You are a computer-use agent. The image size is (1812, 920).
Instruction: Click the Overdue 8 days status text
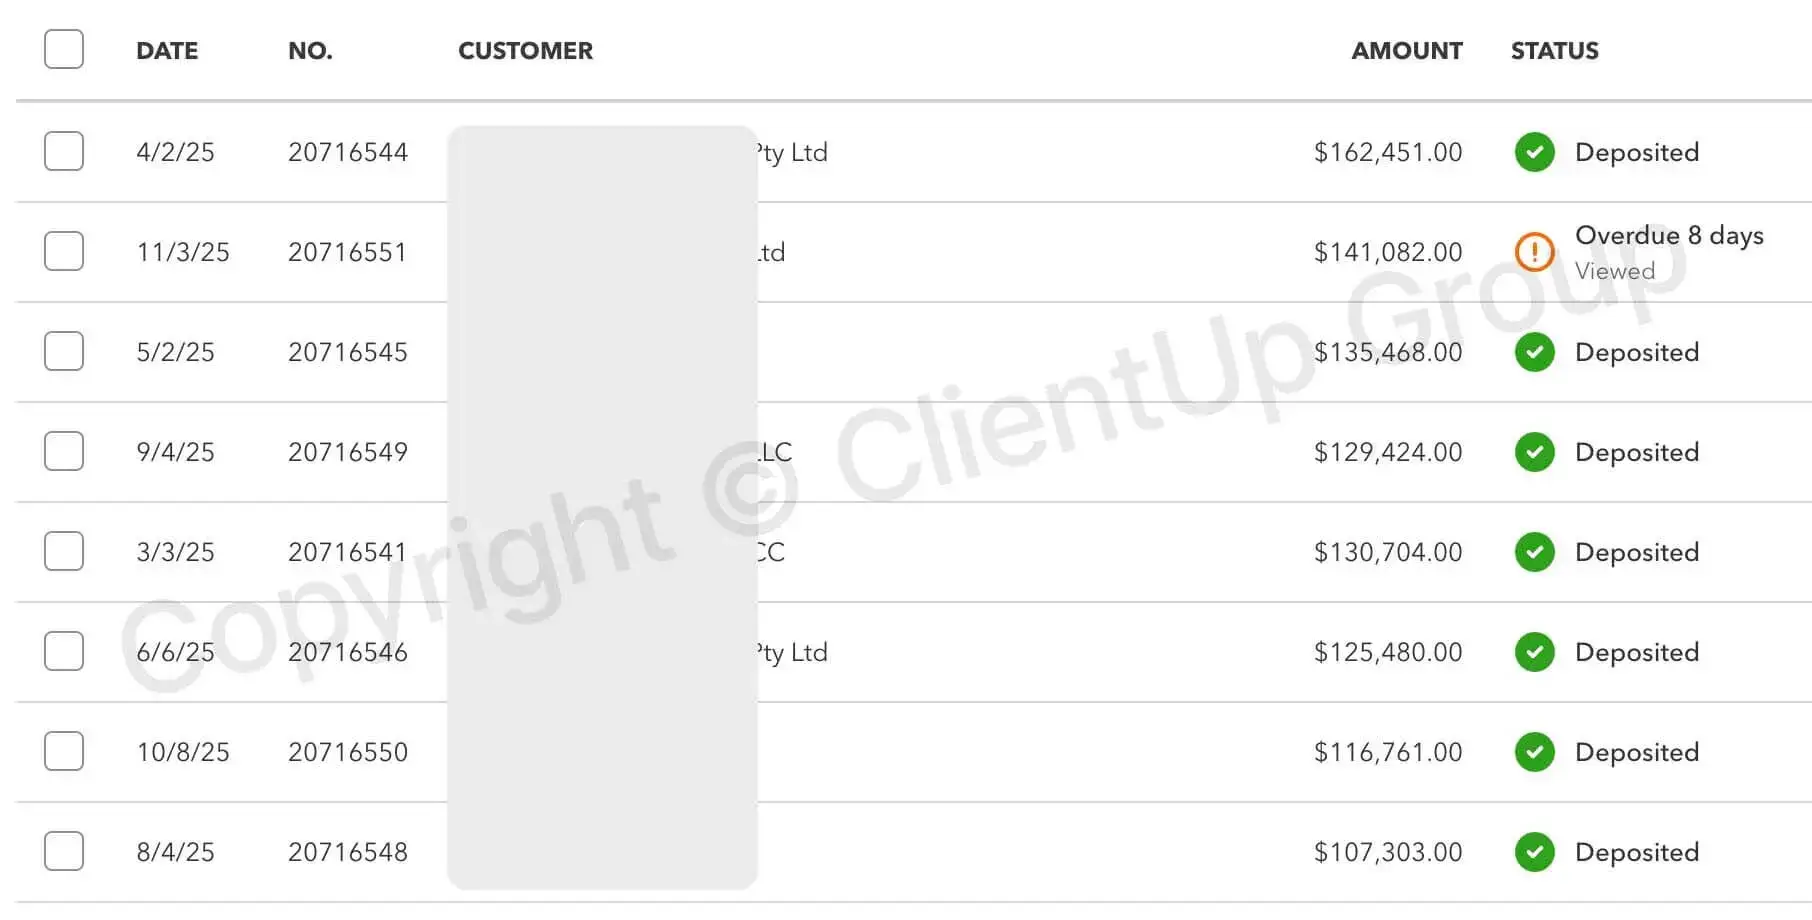(x=1669, y=236)
